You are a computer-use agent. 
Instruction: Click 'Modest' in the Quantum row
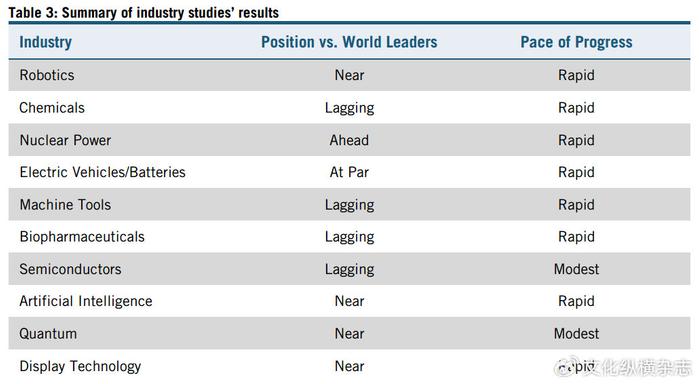pos(576,334)
